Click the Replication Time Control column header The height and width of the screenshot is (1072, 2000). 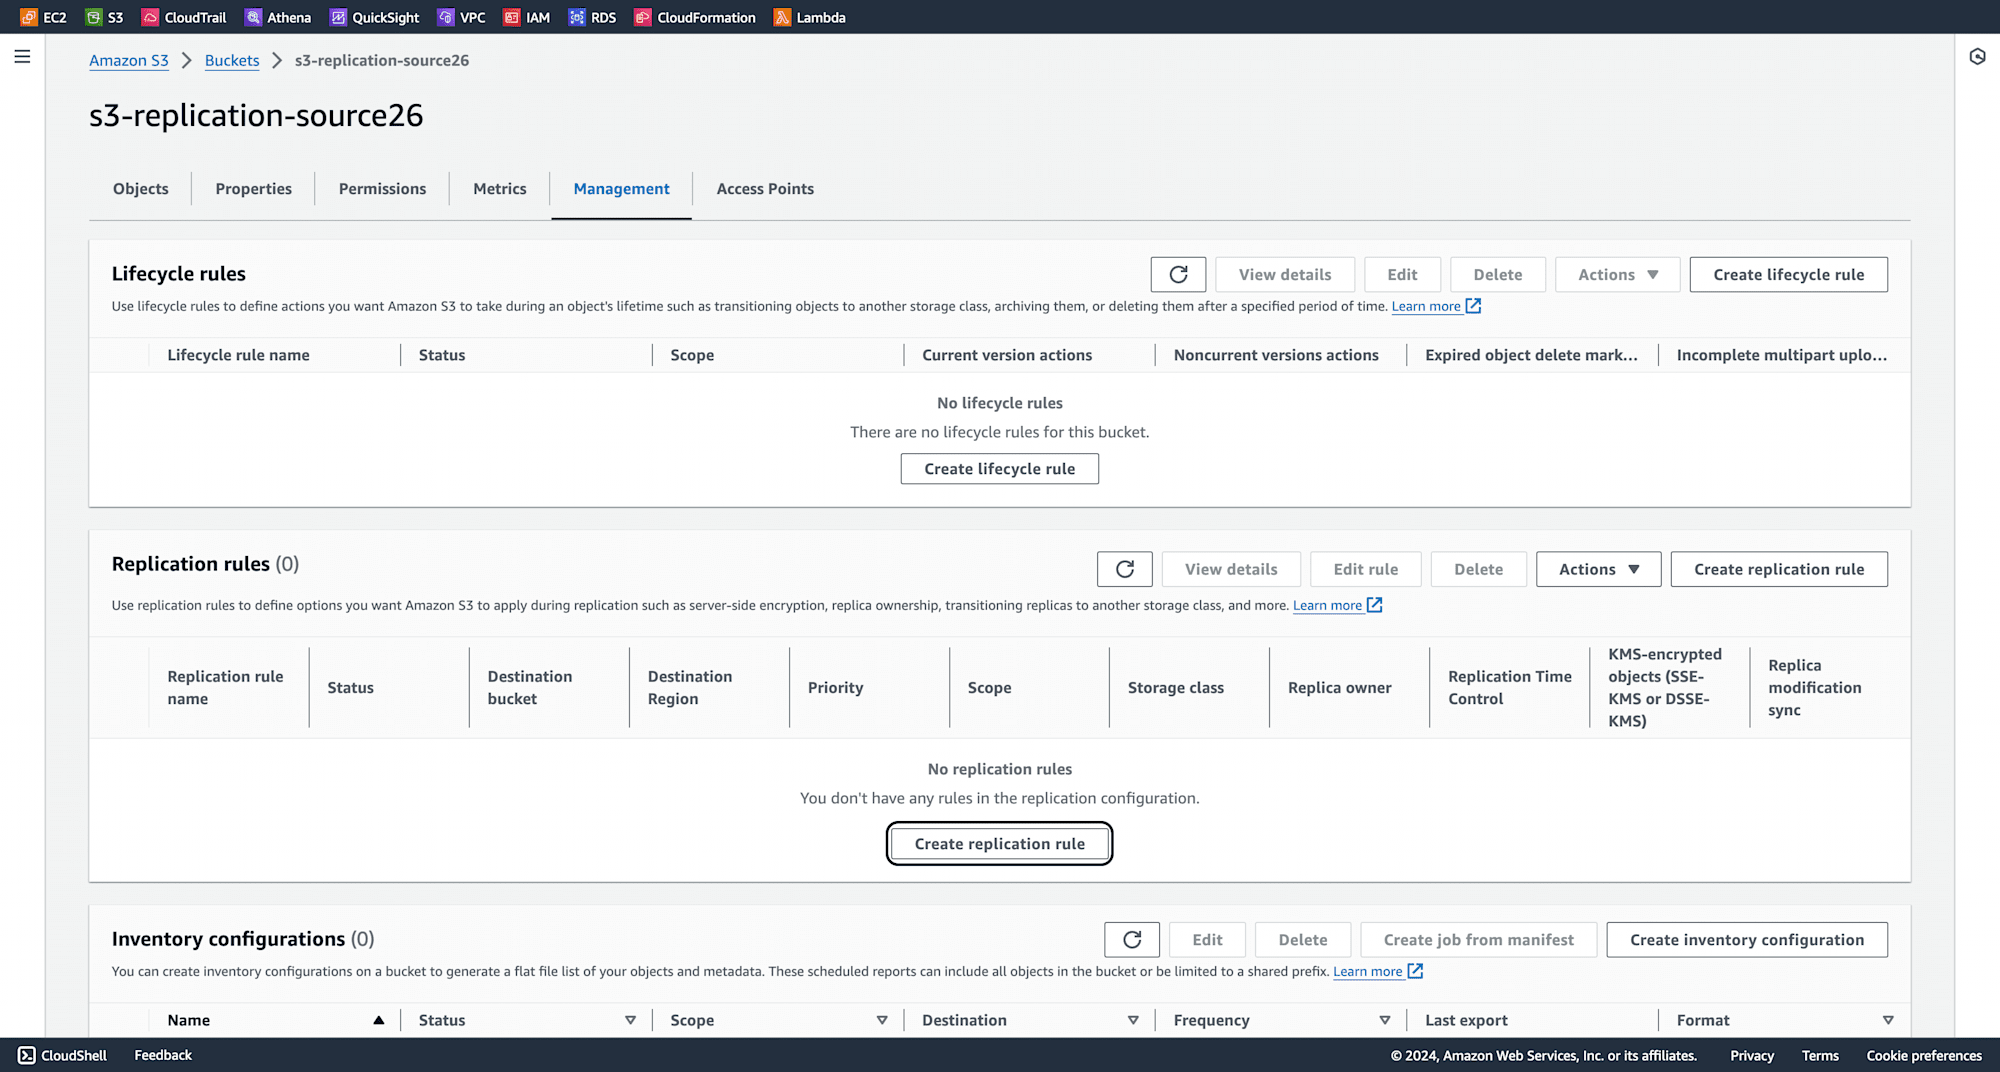[x=1510, y=688]
